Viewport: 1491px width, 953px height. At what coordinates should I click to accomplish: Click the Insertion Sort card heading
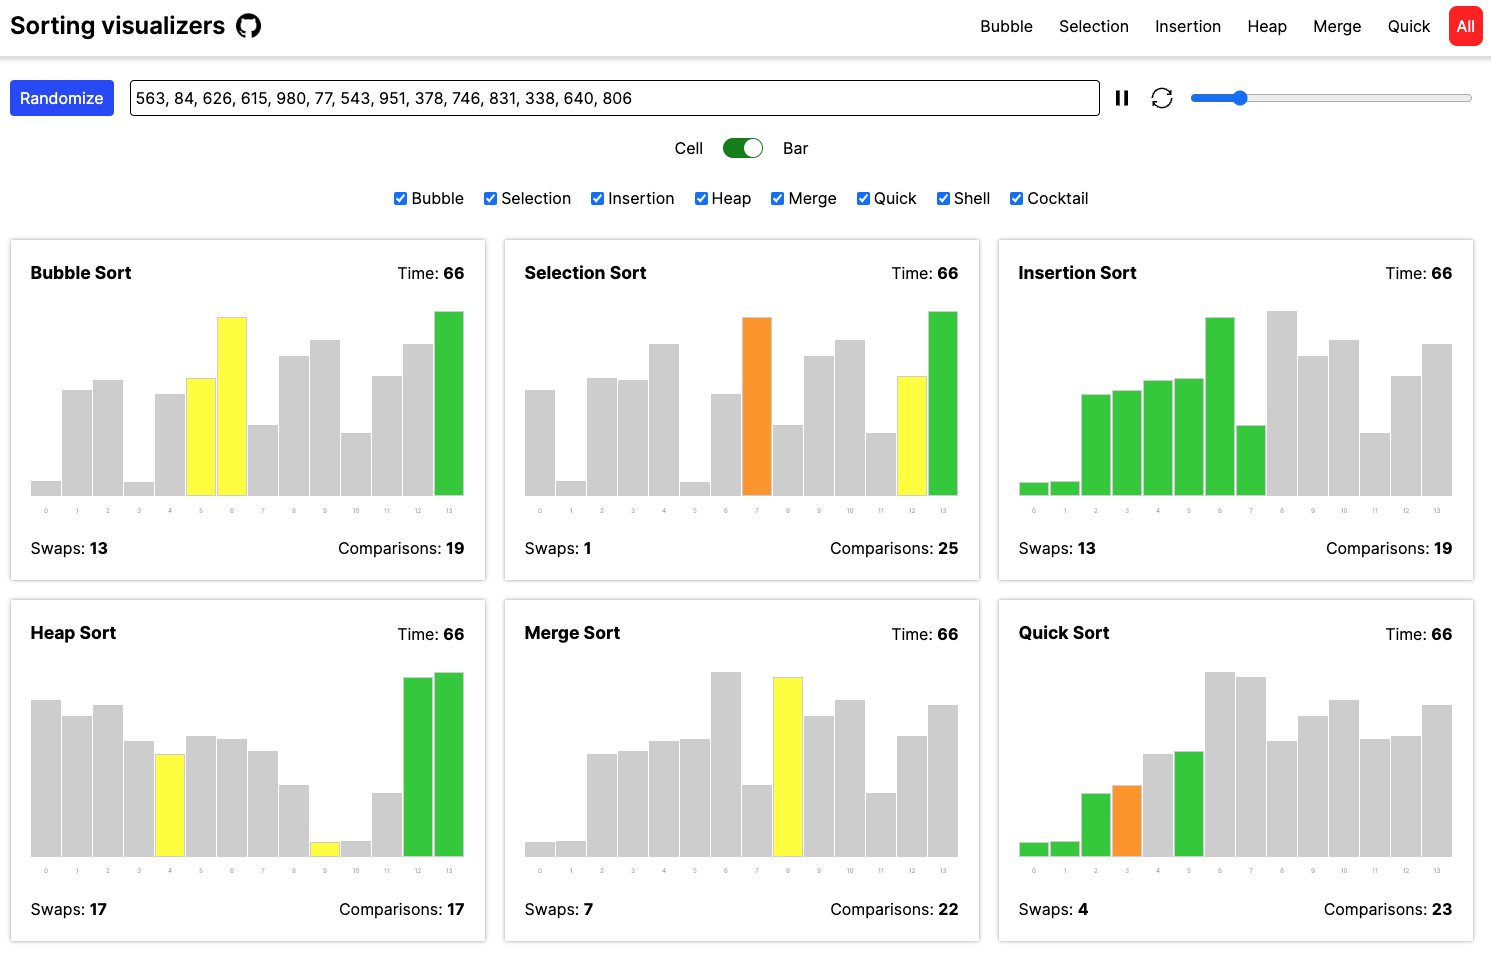(x=1077, y=273)
